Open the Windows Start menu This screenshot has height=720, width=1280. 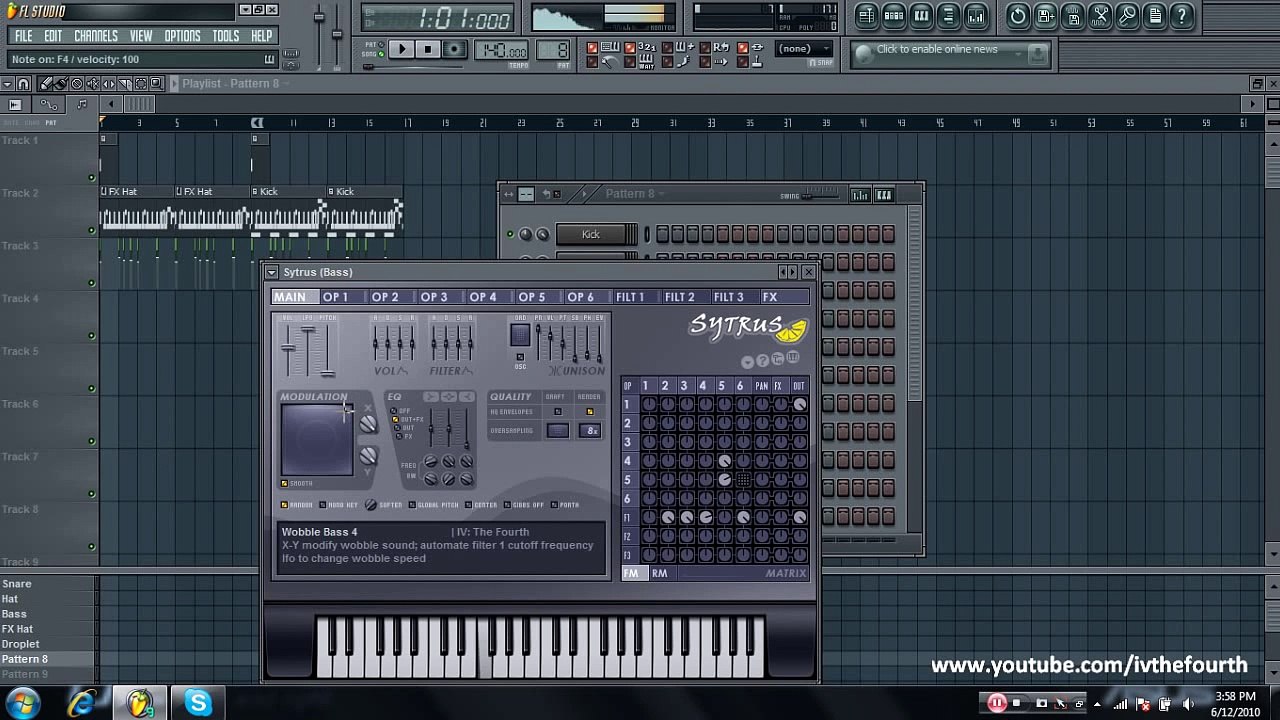22,702
